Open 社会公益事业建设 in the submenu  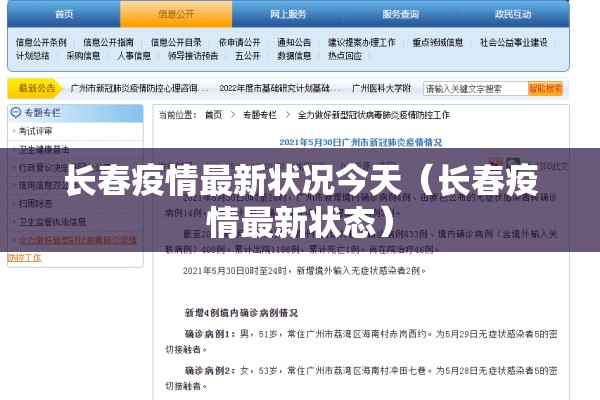tap(514, 42)
